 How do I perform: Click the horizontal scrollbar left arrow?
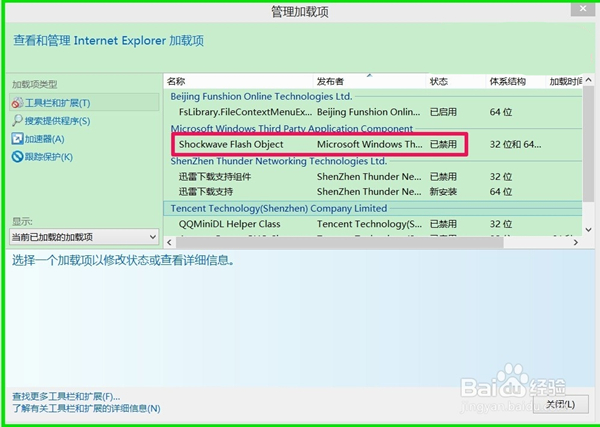pos(170,242)
